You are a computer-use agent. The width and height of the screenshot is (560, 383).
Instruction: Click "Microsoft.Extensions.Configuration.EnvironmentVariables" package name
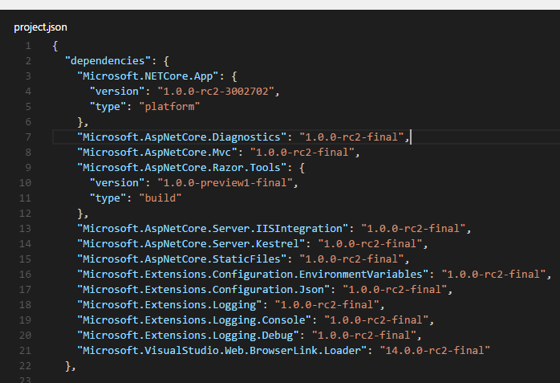pyautogui.click(x=253, y=274)
